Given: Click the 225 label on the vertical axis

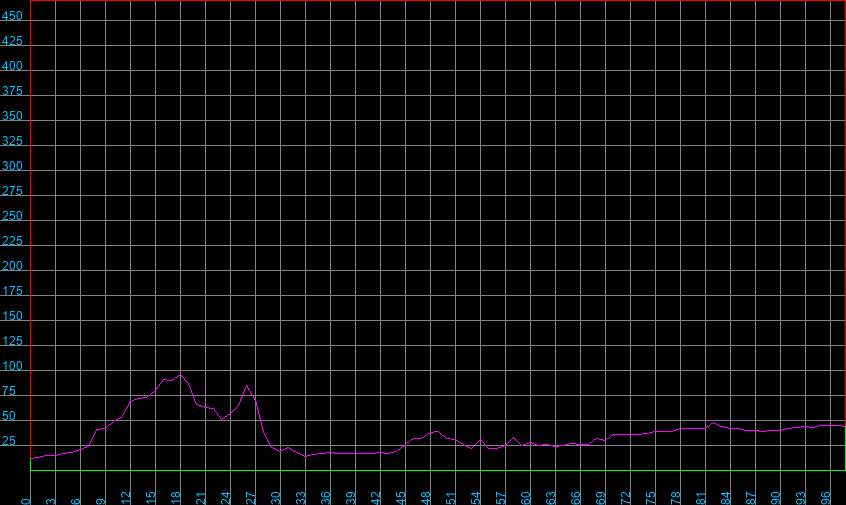Looking at the screenshot, I should point(12,241).
